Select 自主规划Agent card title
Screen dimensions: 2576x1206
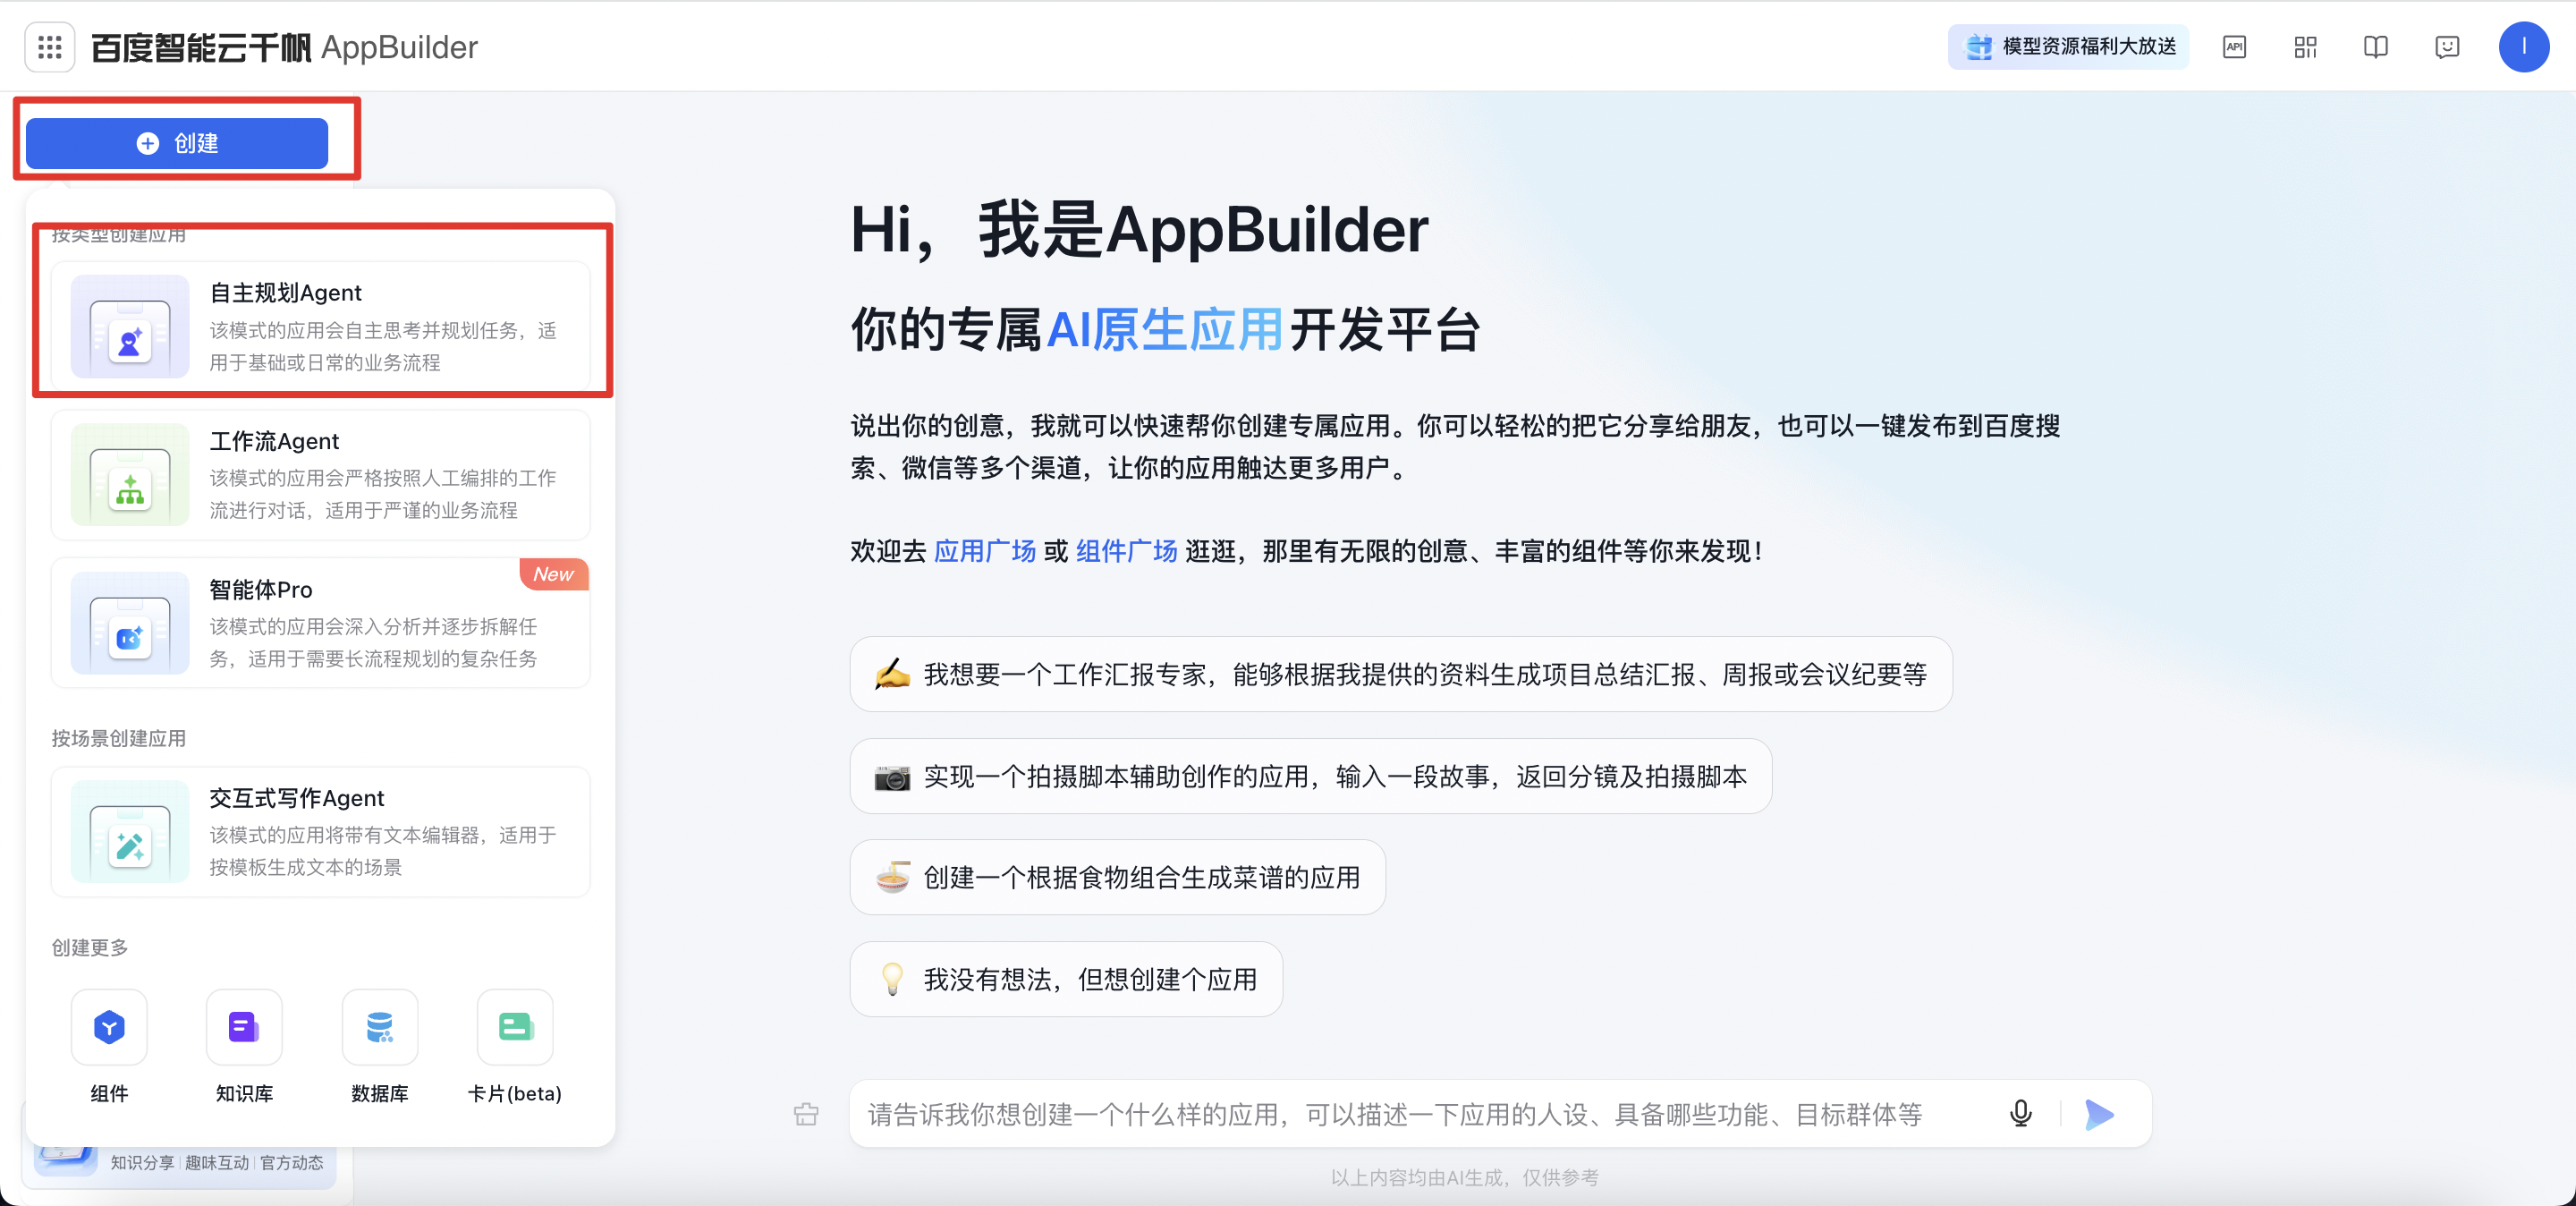pos(285,293)
